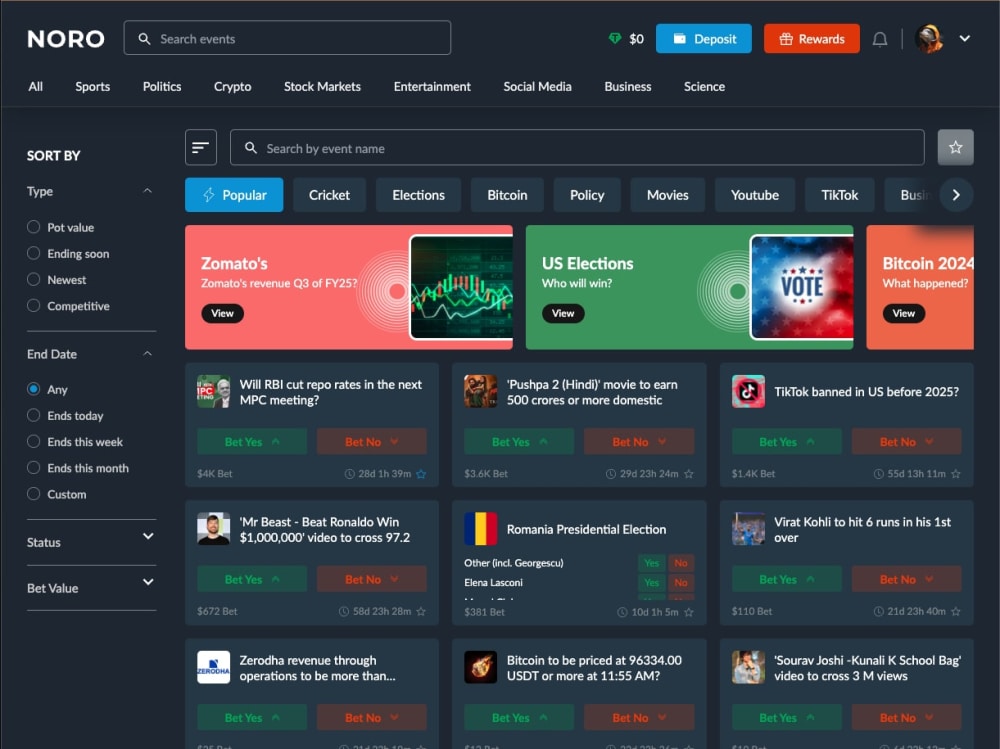Open the account menu chevron
The image size is (1000, 749).
click(964, 38)
